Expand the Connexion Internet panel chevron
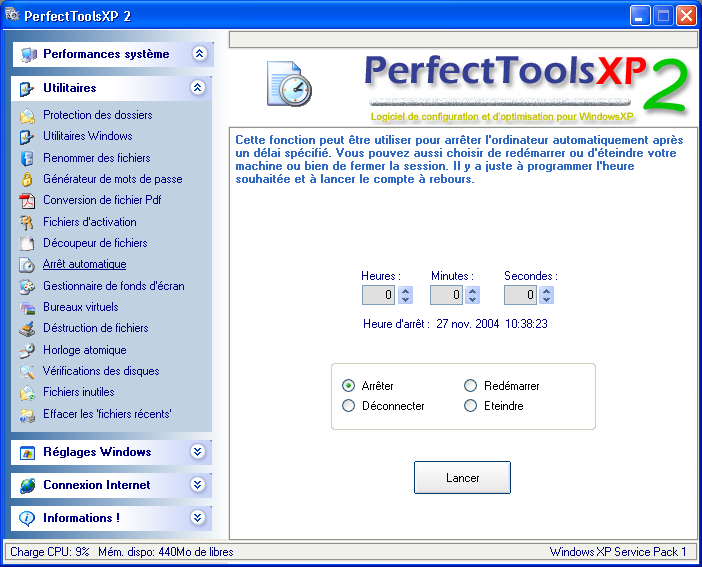The image size is (702, 567). click(x=197, y=484)
